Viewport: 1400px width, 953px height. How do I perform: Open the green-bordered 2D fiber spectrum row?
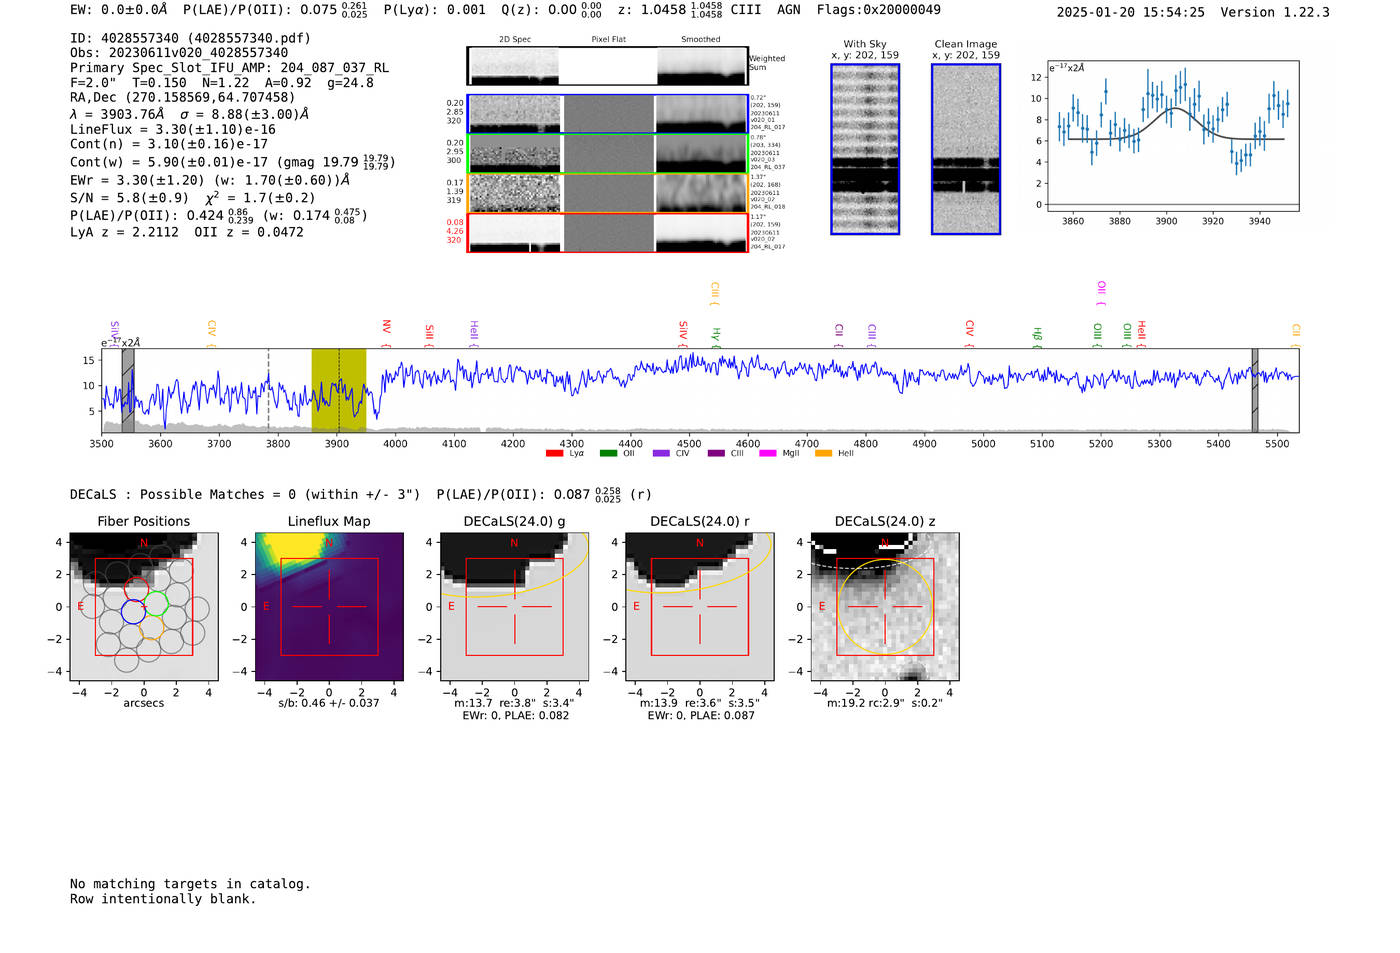point(607,154)
